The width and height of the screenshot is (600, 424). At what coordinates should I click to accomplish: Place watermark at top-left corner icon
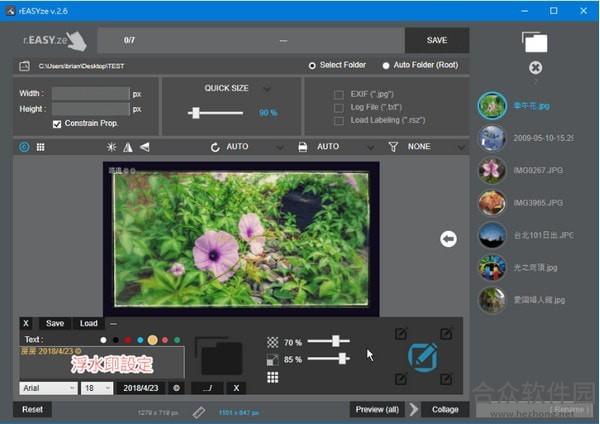tap(401, 334)
